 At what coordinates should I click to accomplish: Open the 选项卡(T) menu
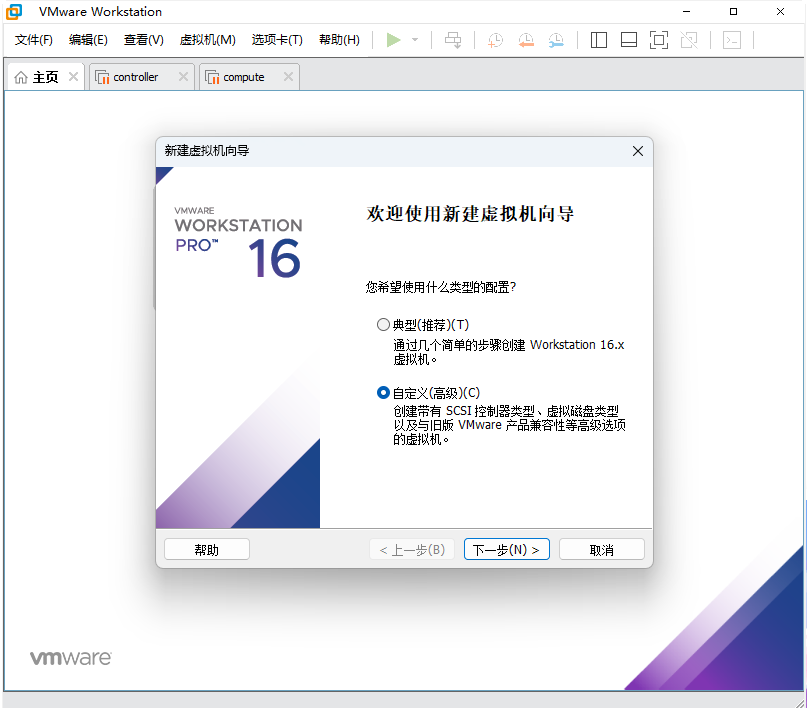277,40
